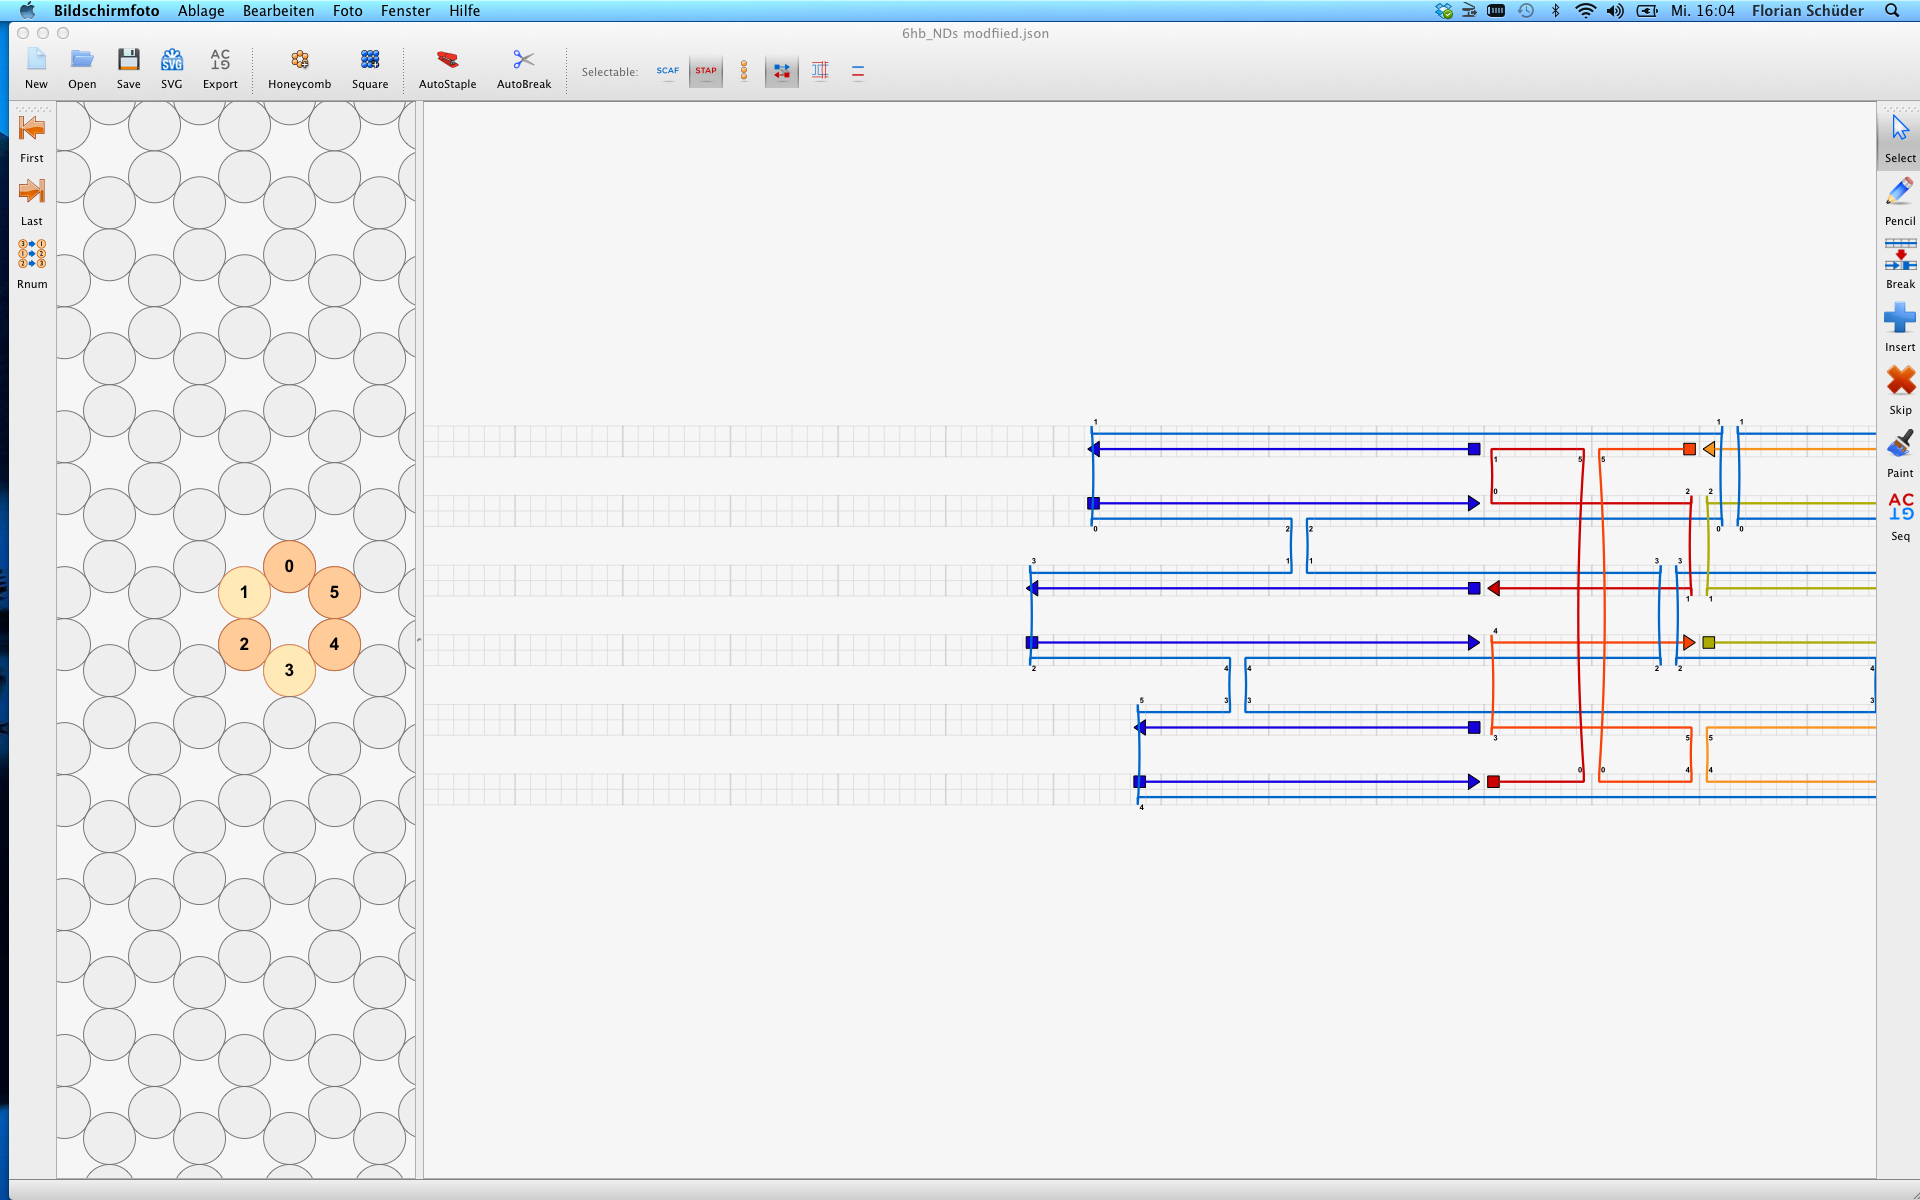Toggle SCAF scaffold selectable filter
Viewport: 1920px width, 1200px height.
pyautogui.click(x=667, y=71)
